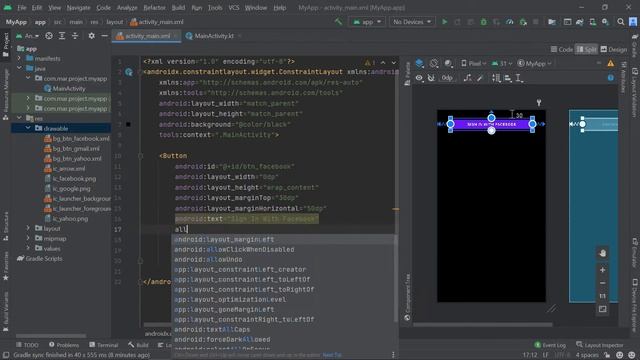Click the Make Project hammer icon
The height and width of the screenshot is (360, 640).
pos(338,22)
